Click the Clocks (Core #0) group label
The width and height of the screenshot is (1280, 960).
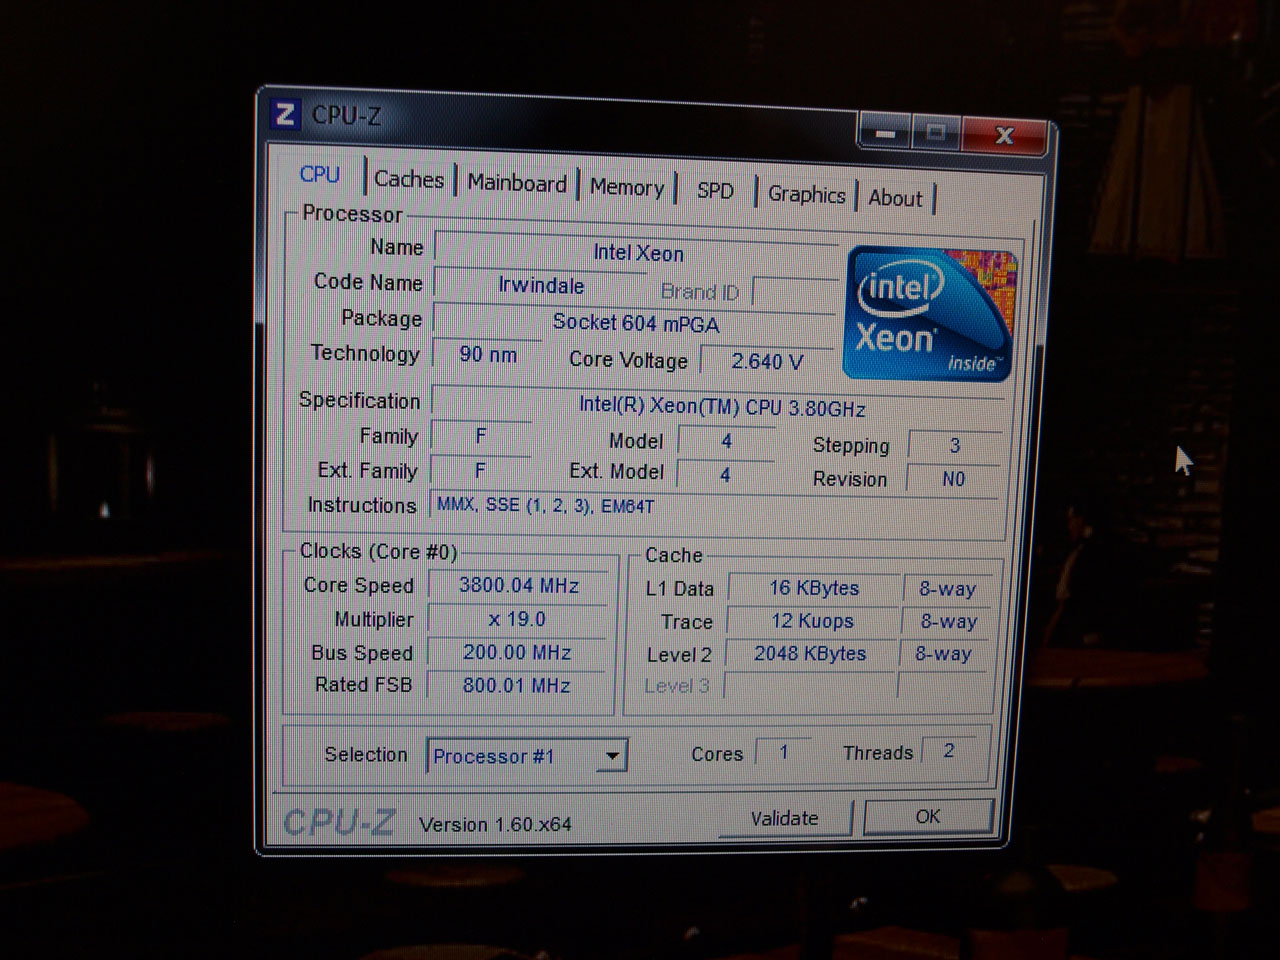(379, 551)
